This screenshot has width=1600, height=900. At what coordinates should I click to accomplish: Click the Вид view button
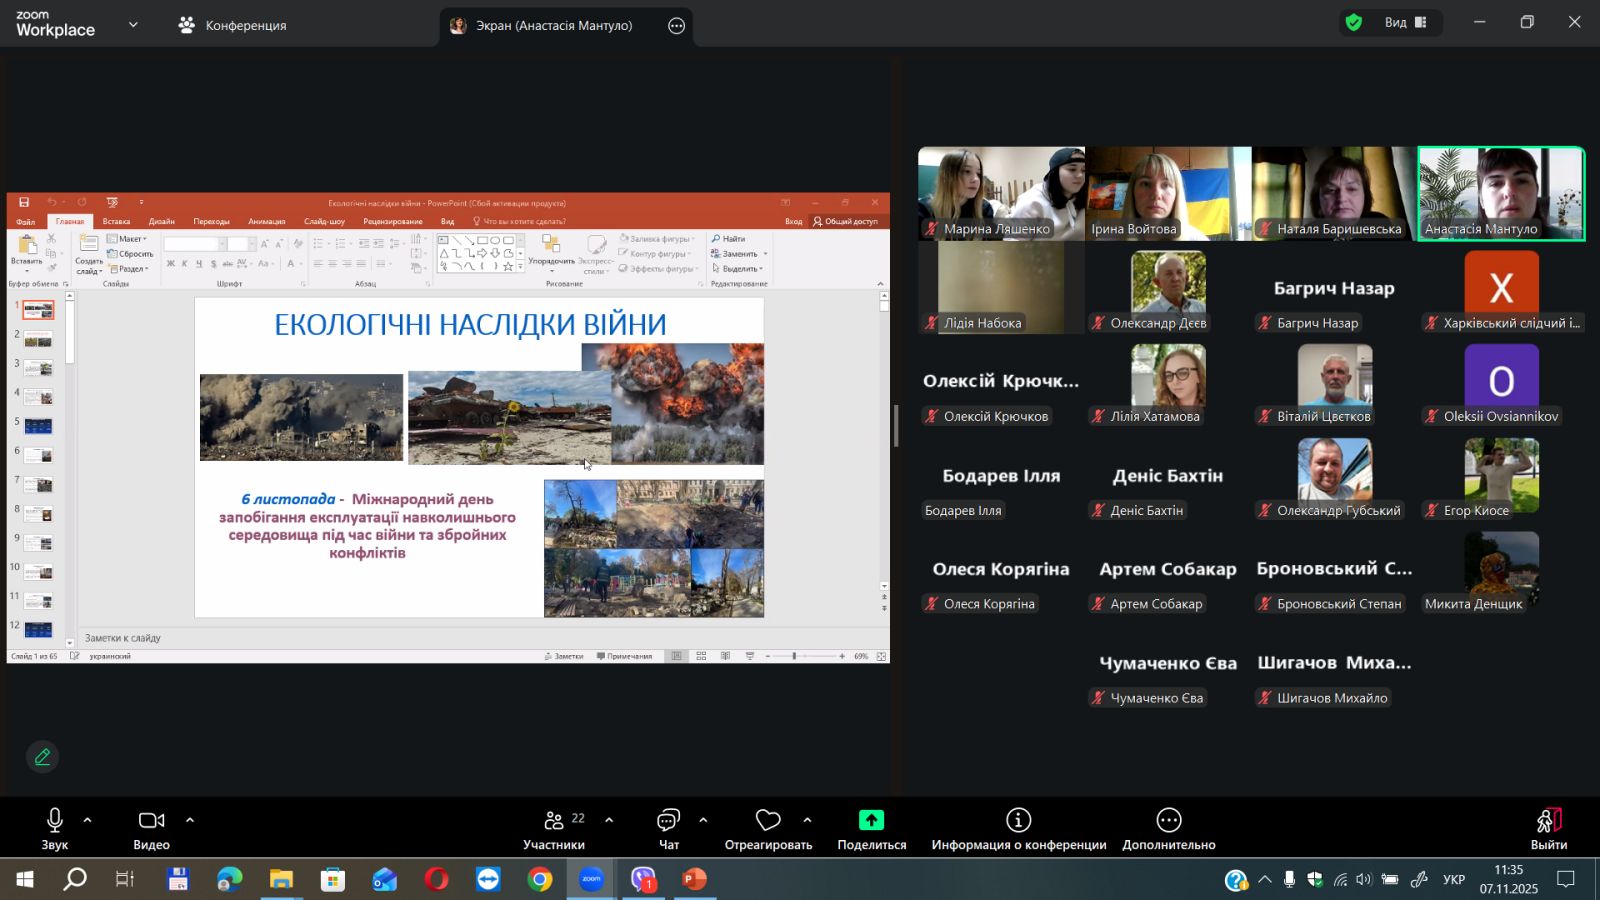tap(1405, 23)
